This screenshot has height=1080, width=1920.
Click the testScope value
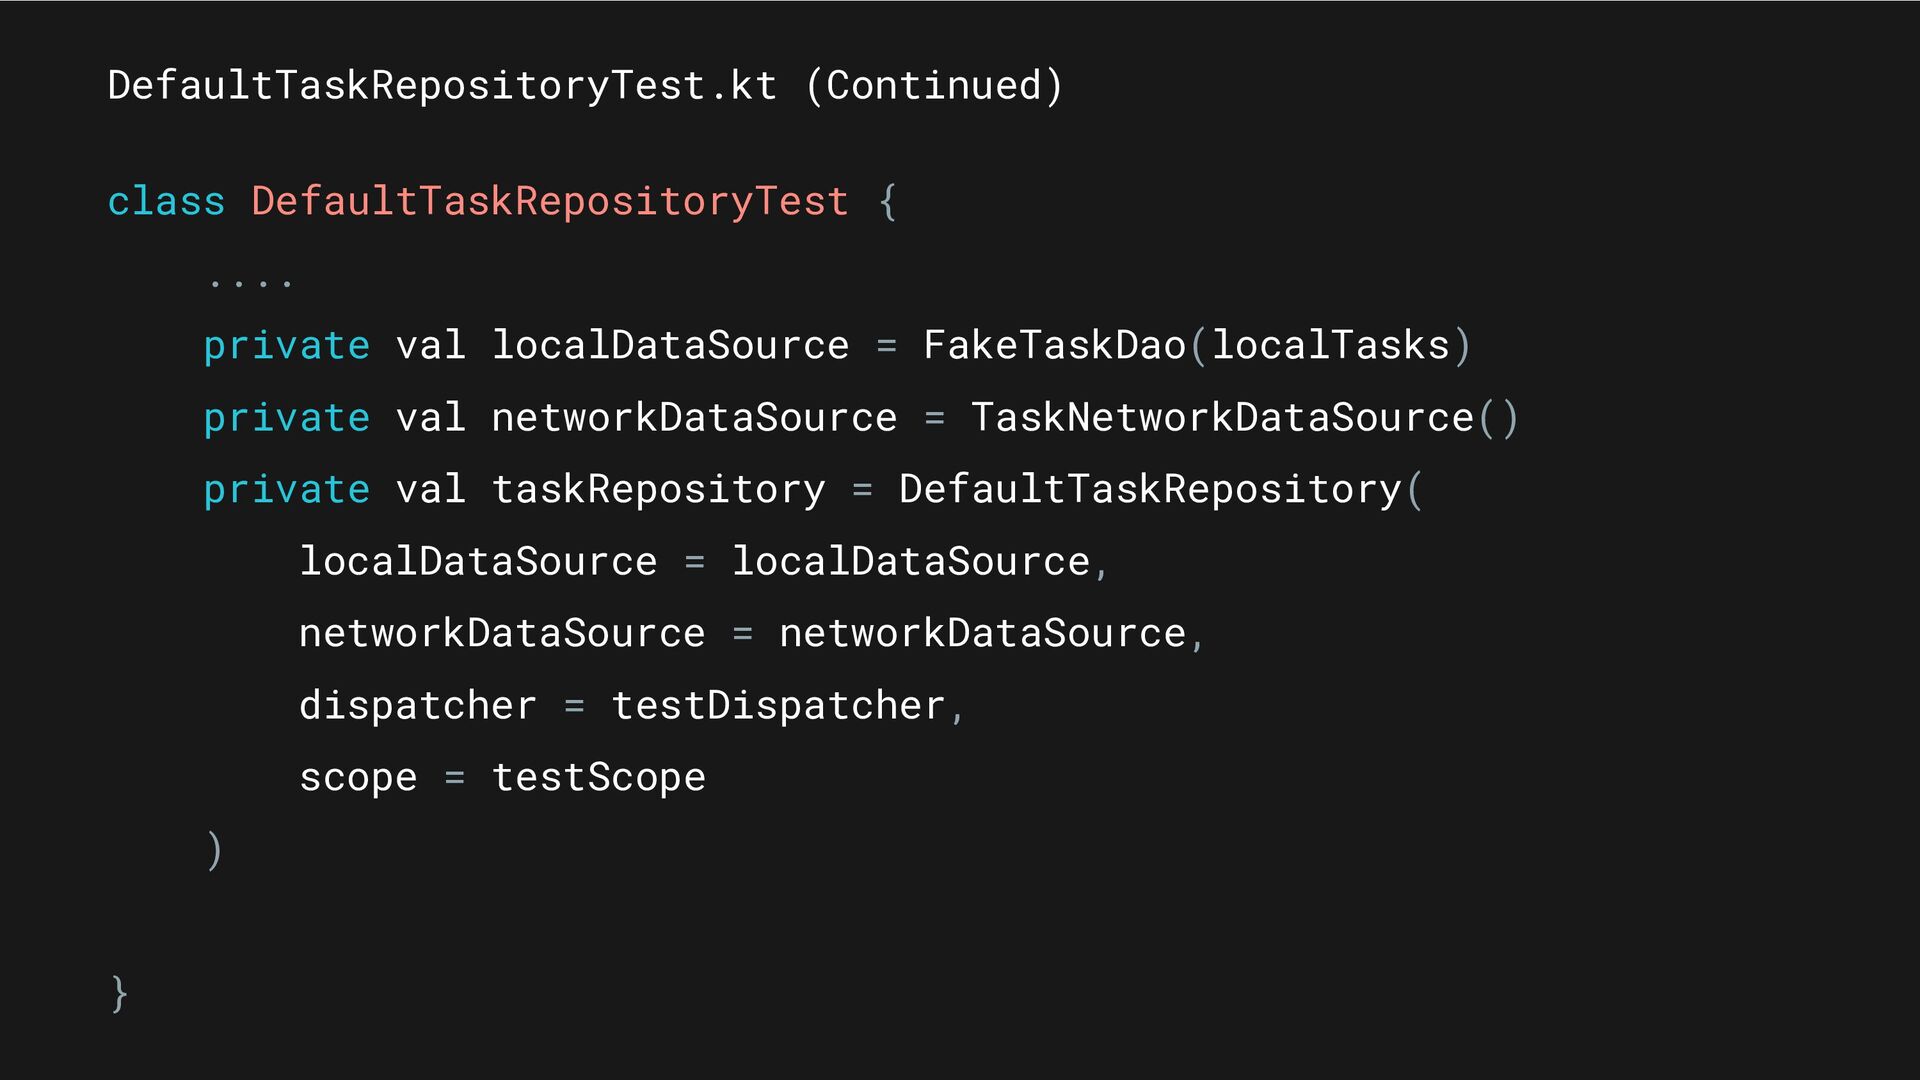pos(599,778)
